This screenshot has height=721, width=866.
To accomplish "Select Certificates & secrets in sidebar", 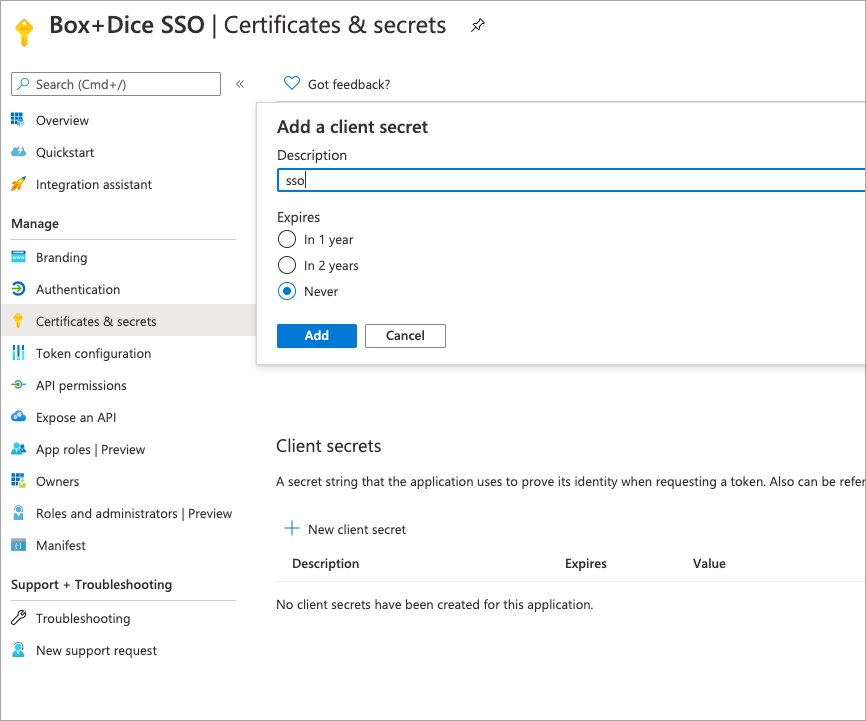I will coord(96,322).
